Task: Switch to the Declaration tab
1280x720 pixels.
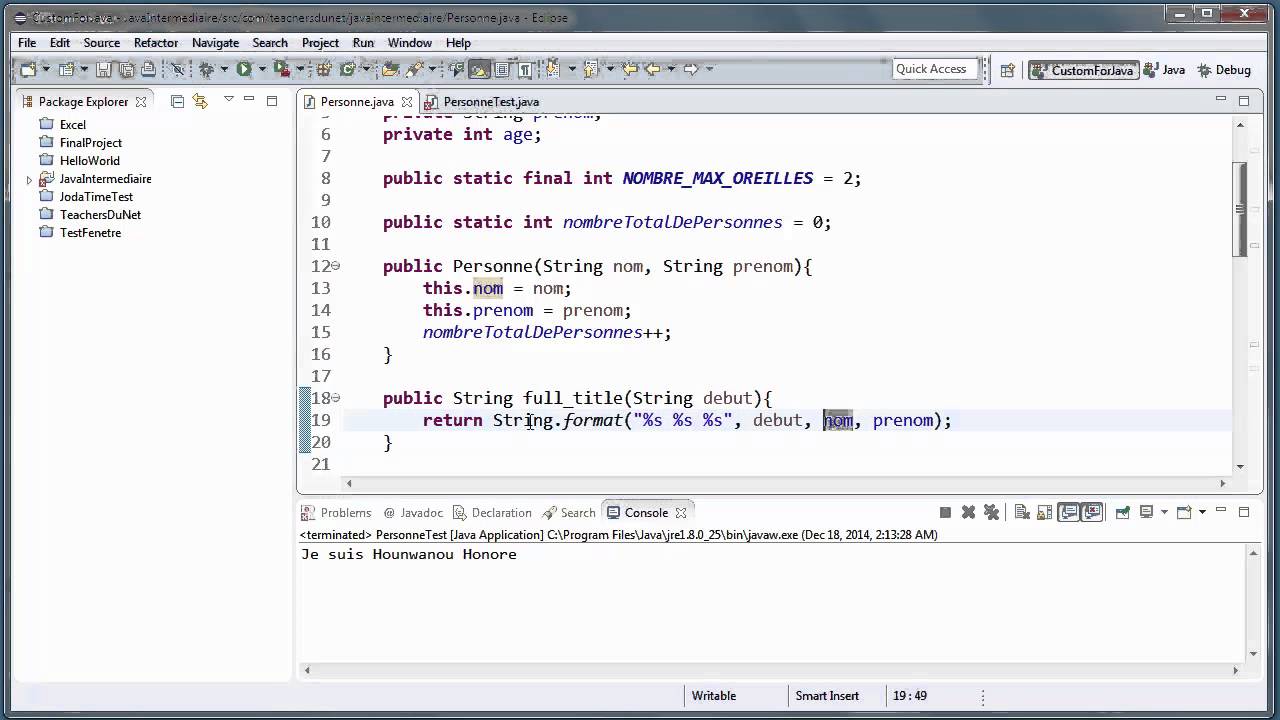Action: pyautogui.click(x=492, y=512)
